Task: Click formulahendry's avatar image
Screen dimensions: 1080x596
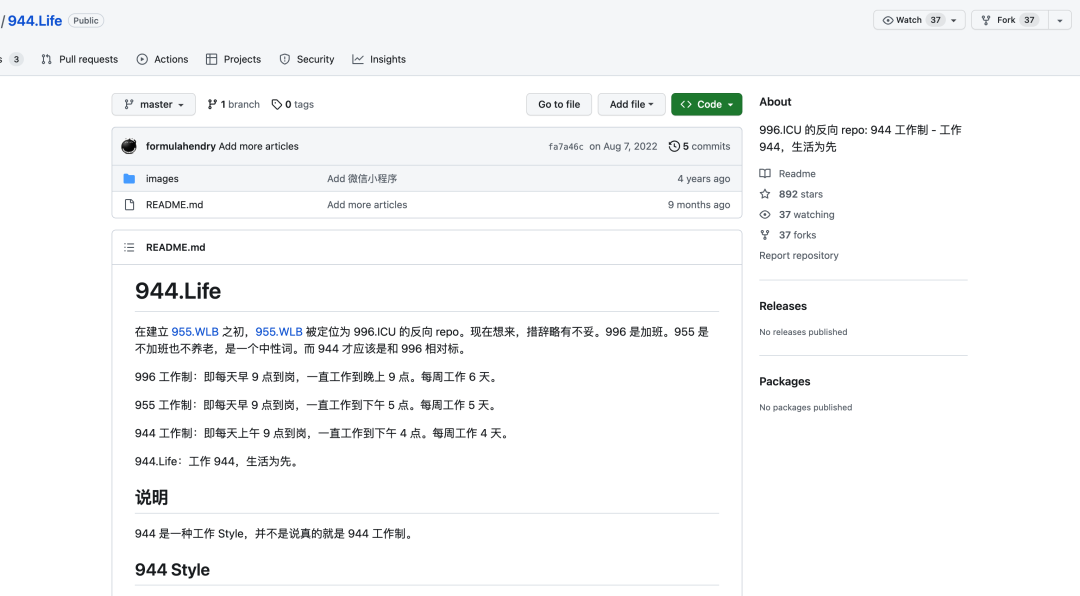Action: [129, 146]
